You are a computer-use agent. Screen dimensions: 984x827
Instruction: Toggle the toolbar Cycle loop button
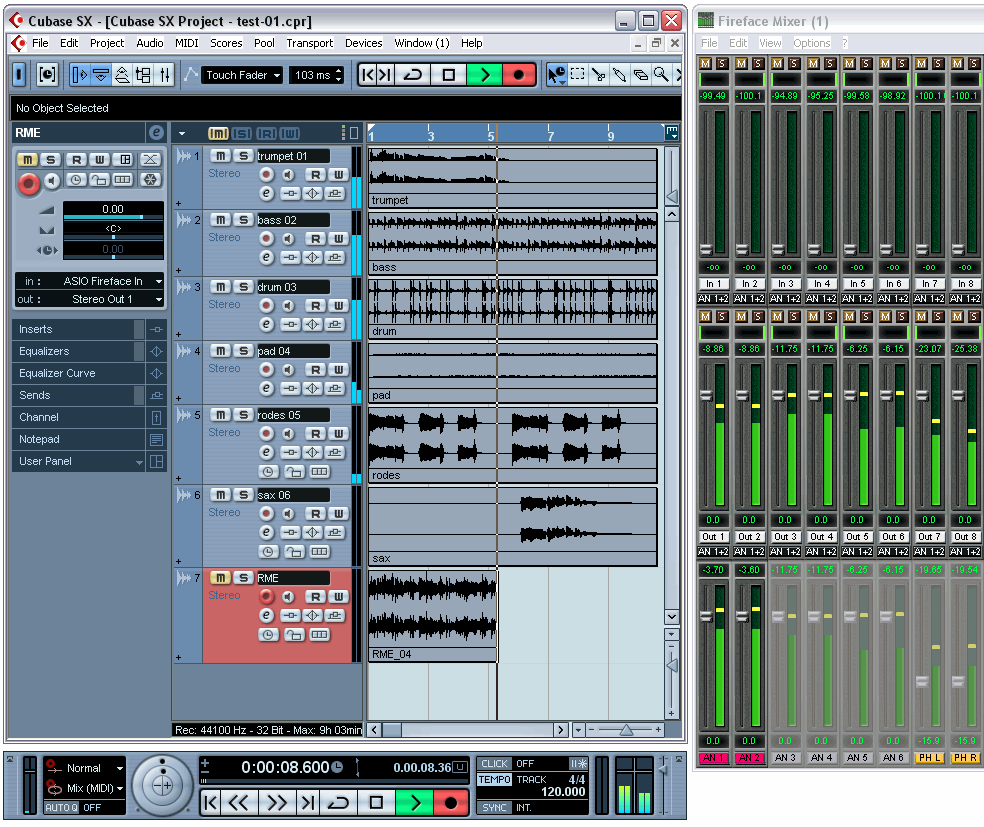(413, 75)
